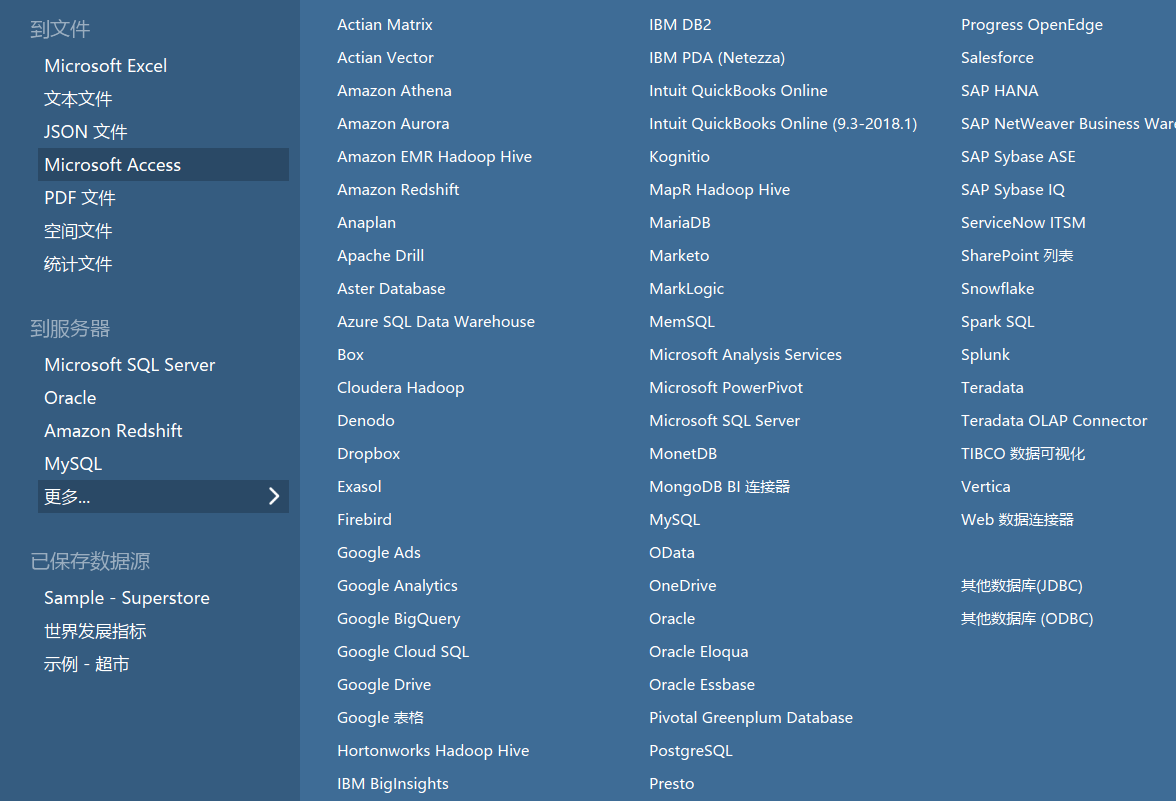Connect to IBM DB2

point(680,25)
